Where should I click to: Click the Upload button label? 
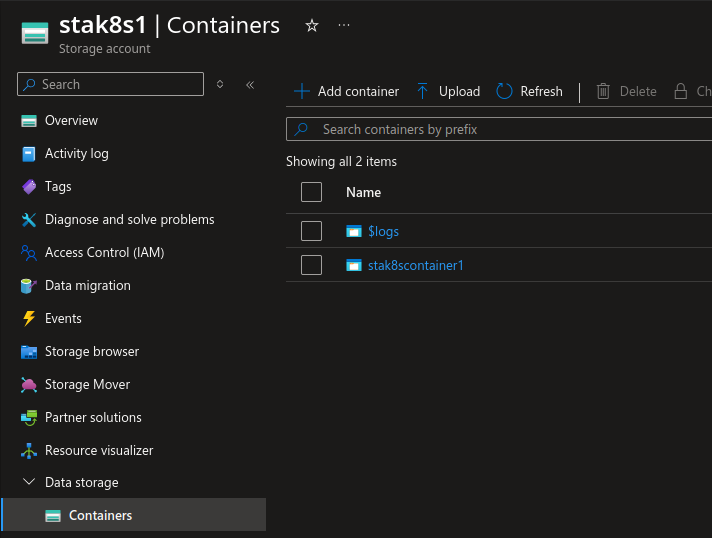460,91
